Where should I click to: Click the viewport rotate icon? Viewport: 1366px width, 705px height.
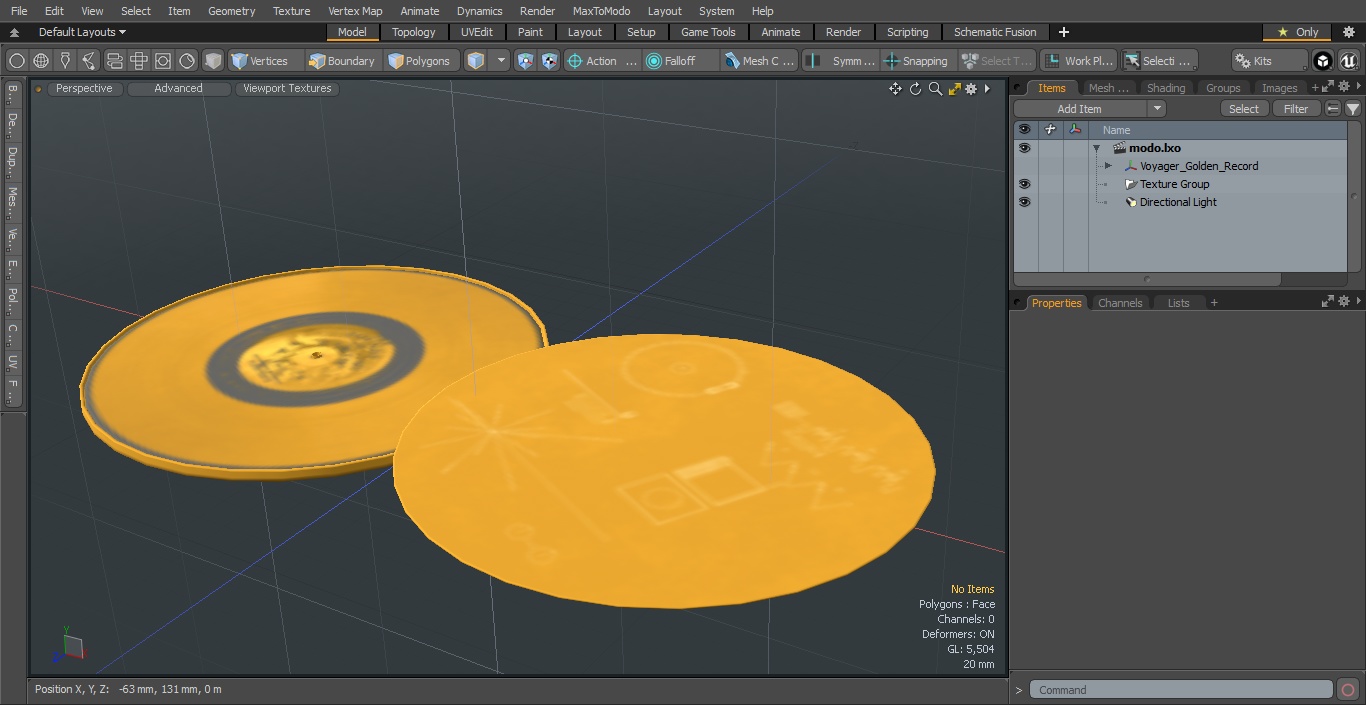915,89
